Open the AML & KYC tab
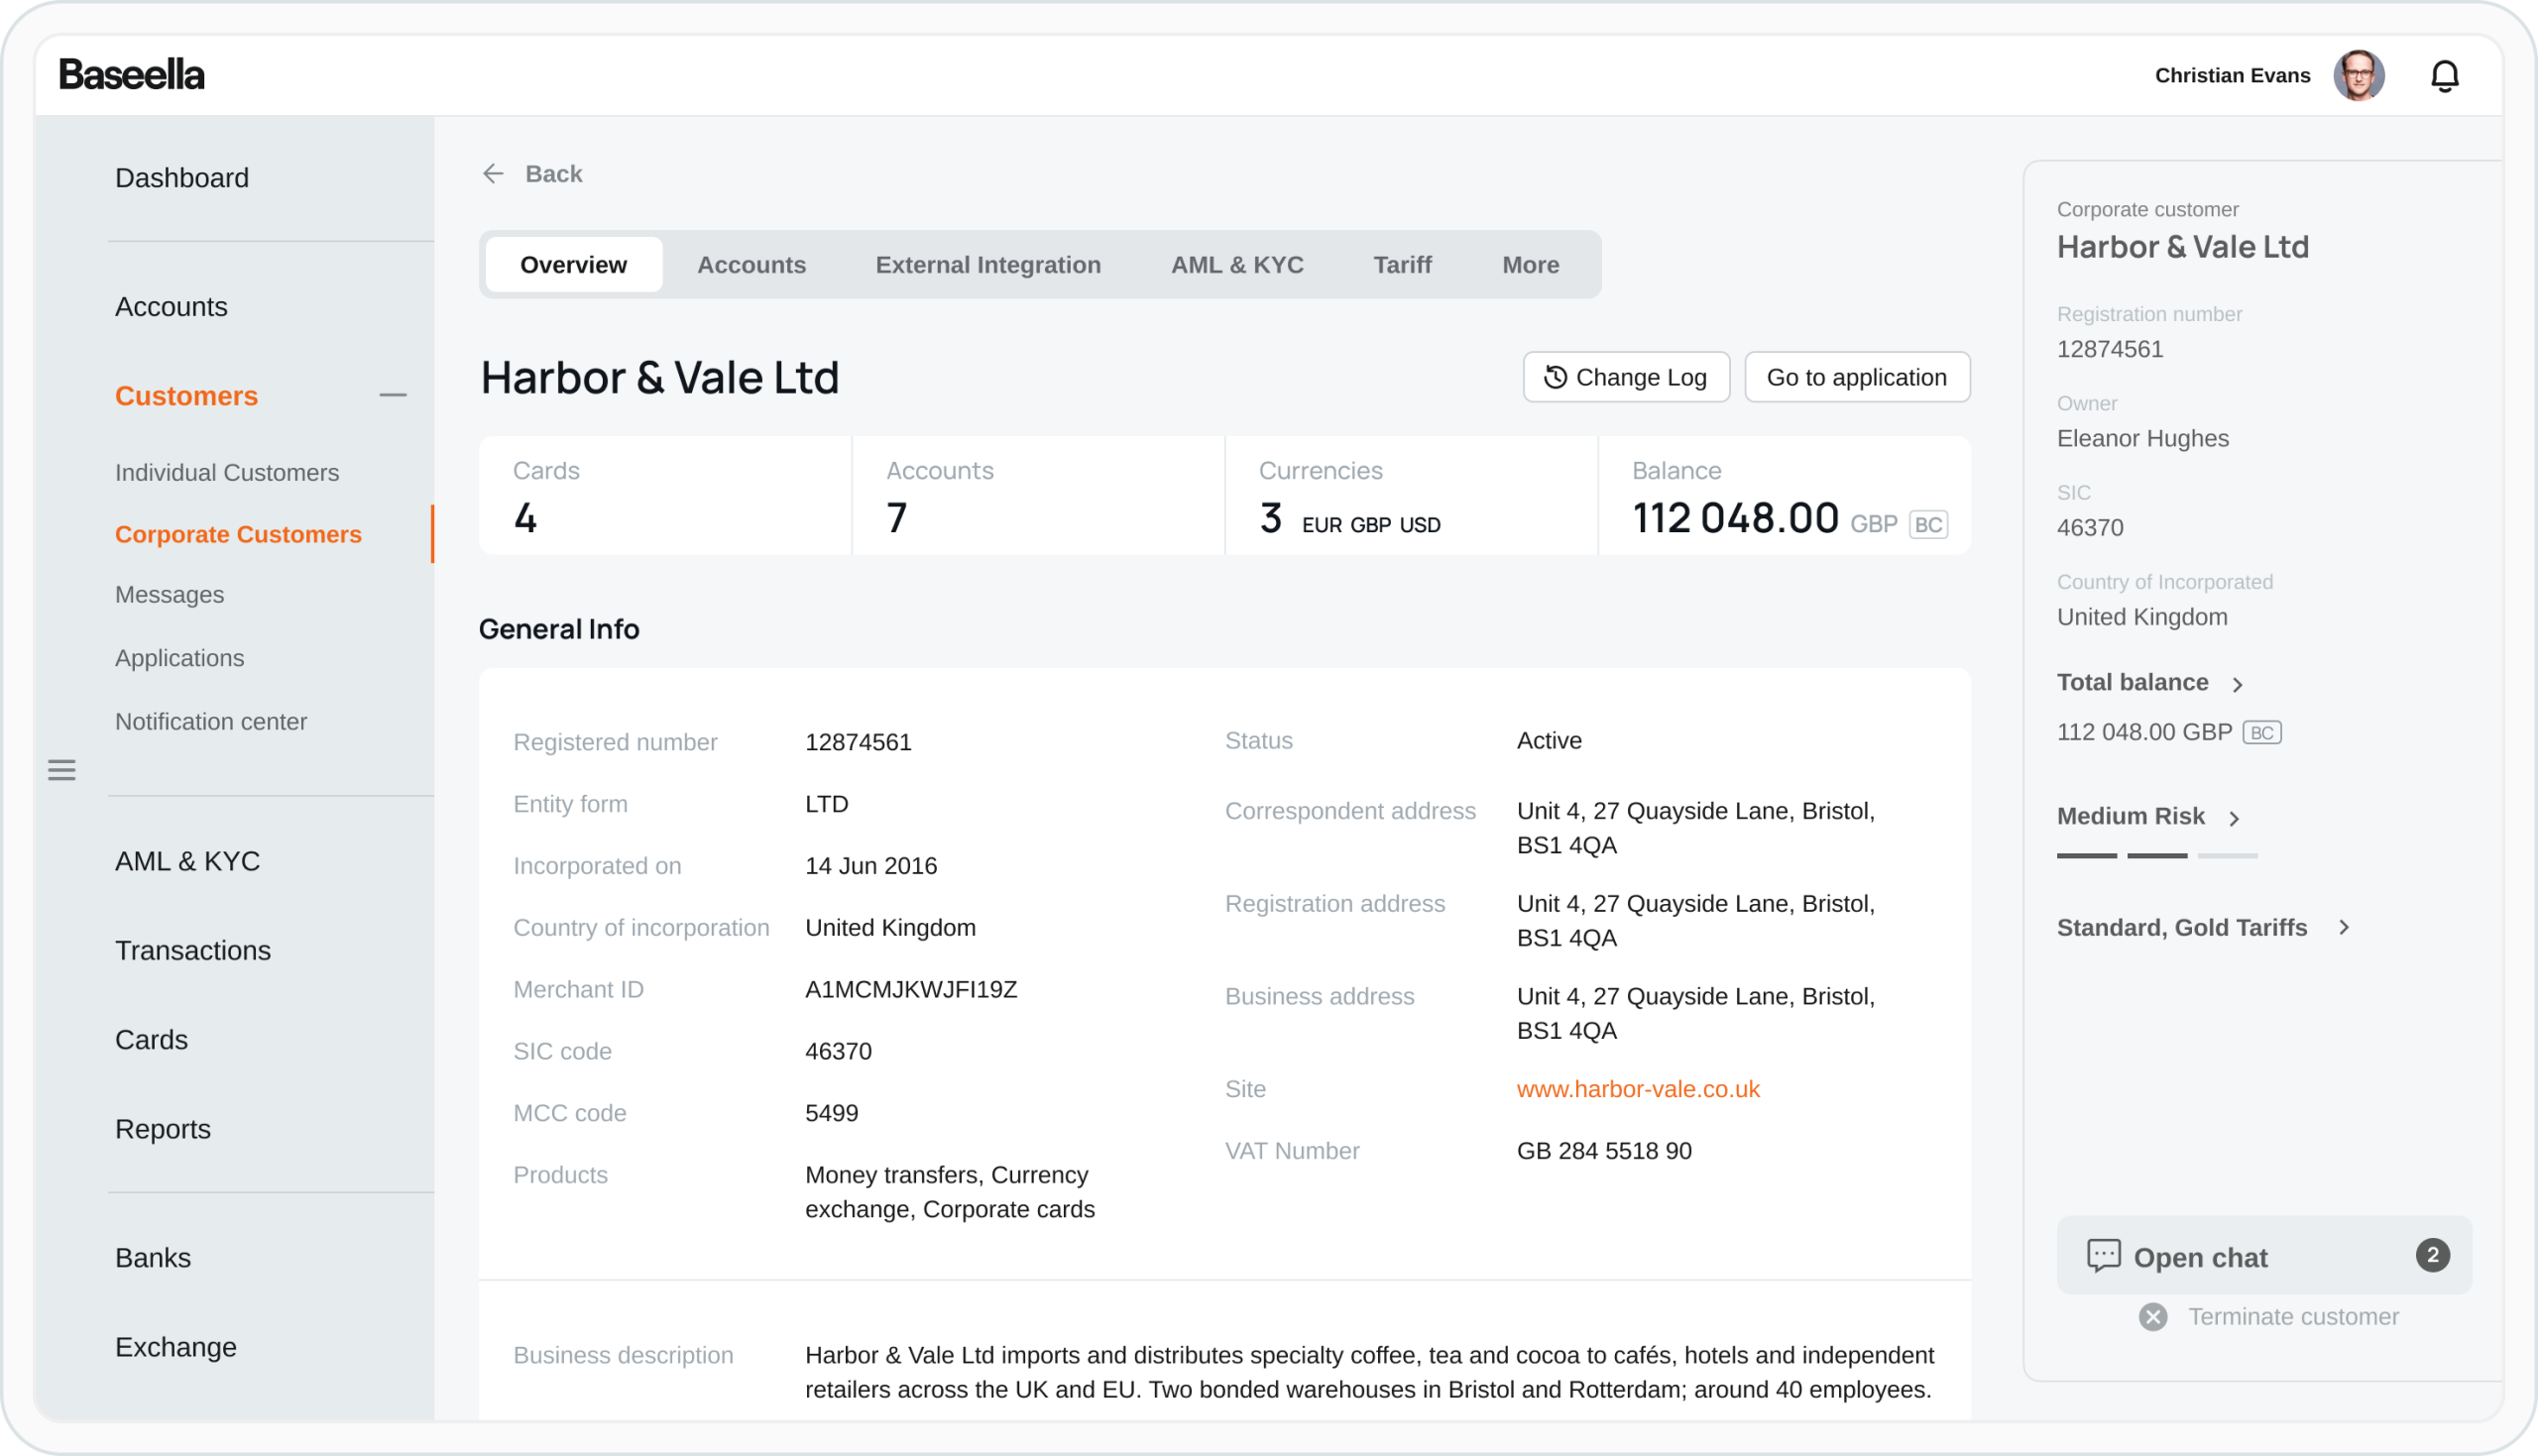 [x=1237, y=265]
